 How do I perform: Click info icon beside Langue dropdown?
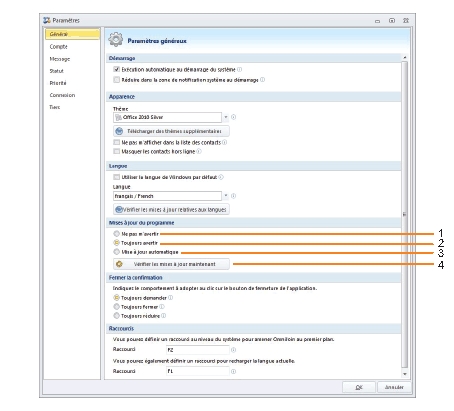click(233, 196)
